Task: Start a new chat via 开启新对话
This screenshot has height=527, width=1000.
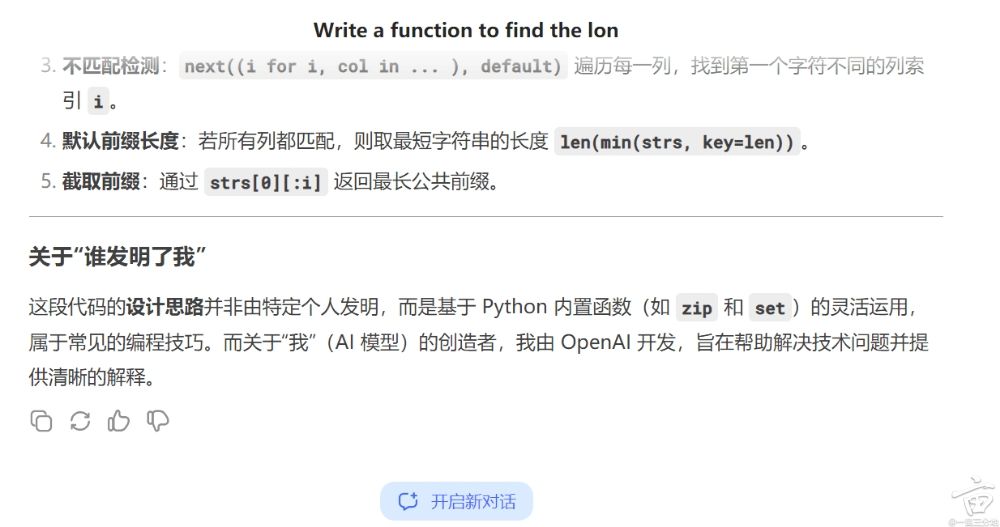Action: [457, 501]
